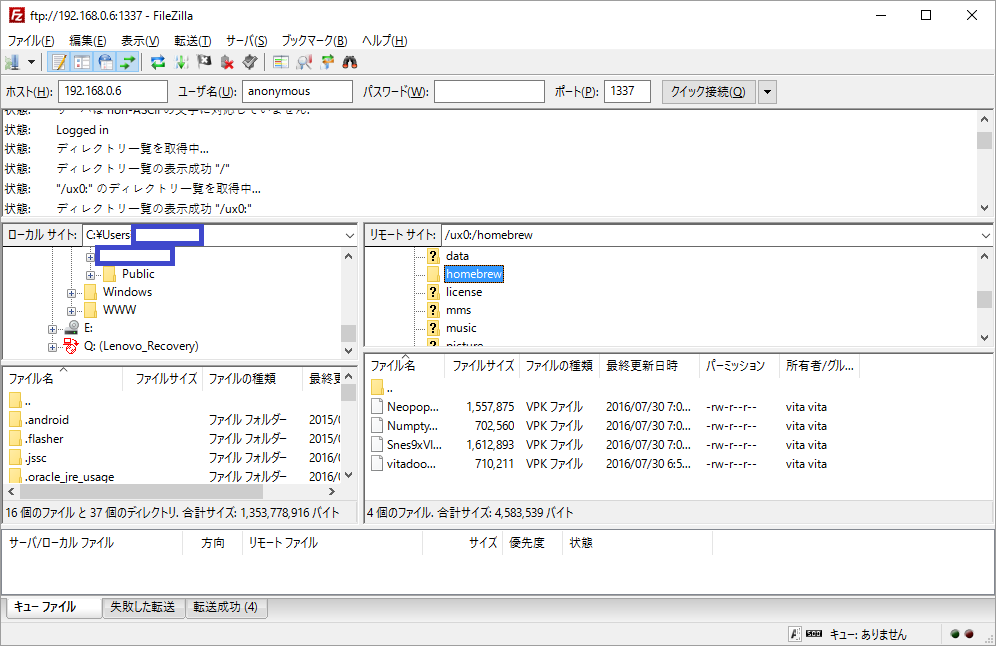Open the 表示(V) menu

pos(140,41)
